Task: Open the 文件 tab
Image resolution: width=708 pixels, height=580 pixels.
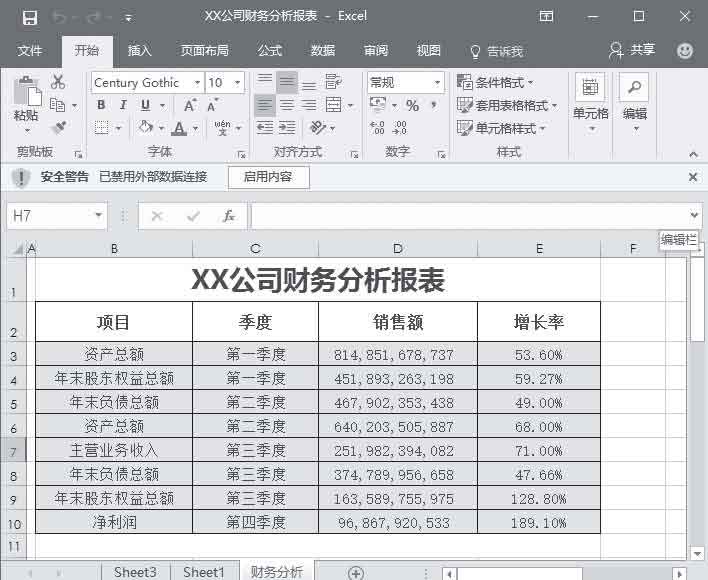Action: 30,51
